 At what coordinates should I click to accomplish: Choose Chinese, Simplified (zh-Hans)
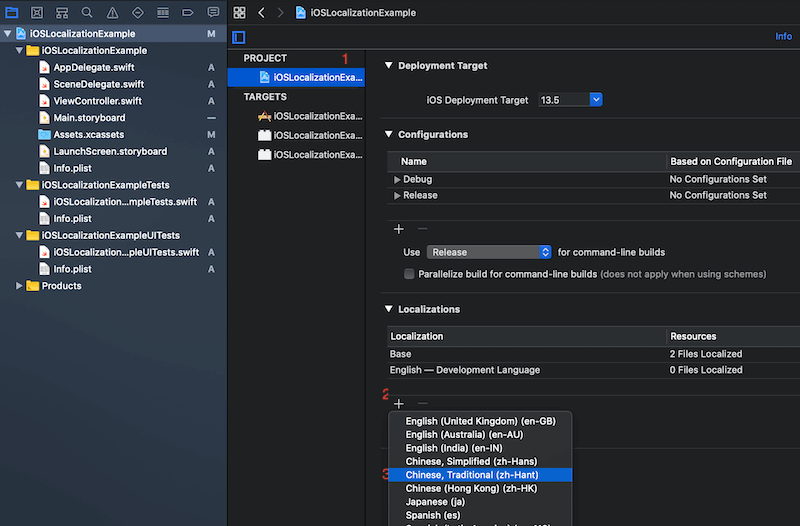(x=480, y=461)
